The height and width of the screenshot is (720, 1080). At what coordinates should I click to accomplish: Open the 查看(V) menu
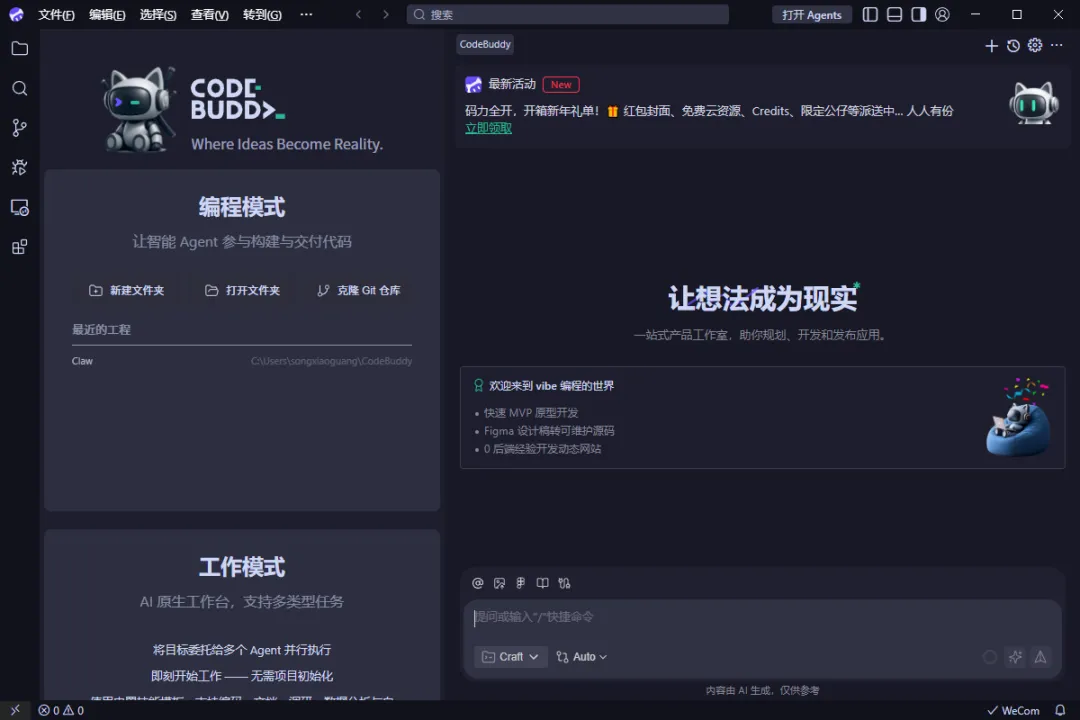point(209,14)
